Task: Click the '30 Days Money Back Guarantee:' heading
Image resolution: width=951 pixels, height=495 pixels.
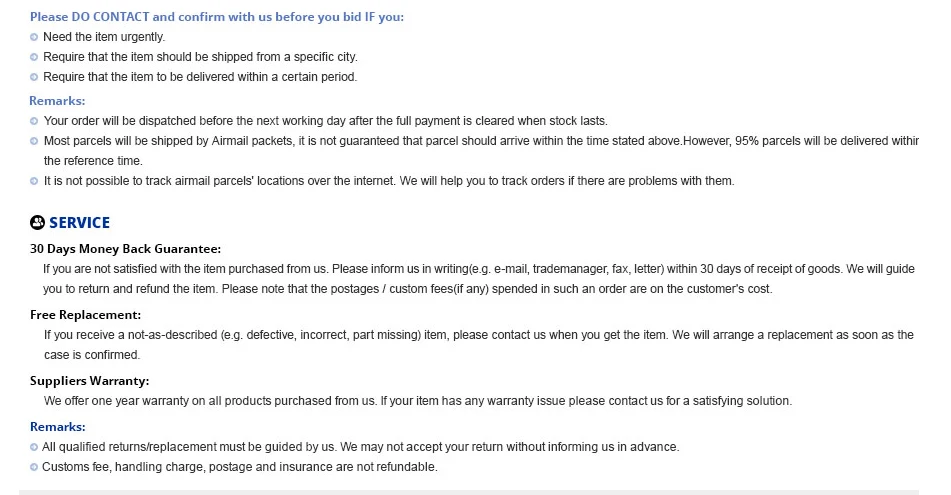Action: point(126,249)
